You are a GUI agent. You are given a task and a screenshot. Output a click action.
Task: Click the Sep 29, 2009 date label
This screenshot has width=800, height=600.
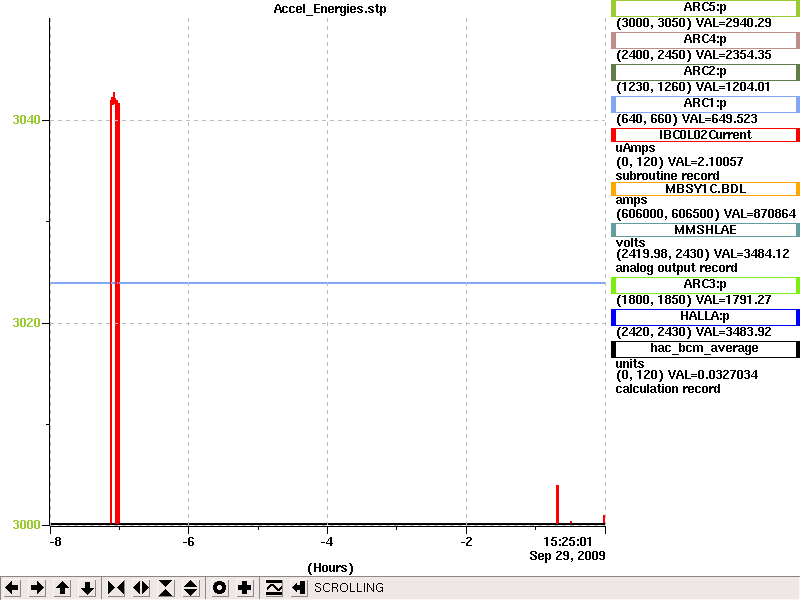567,556
